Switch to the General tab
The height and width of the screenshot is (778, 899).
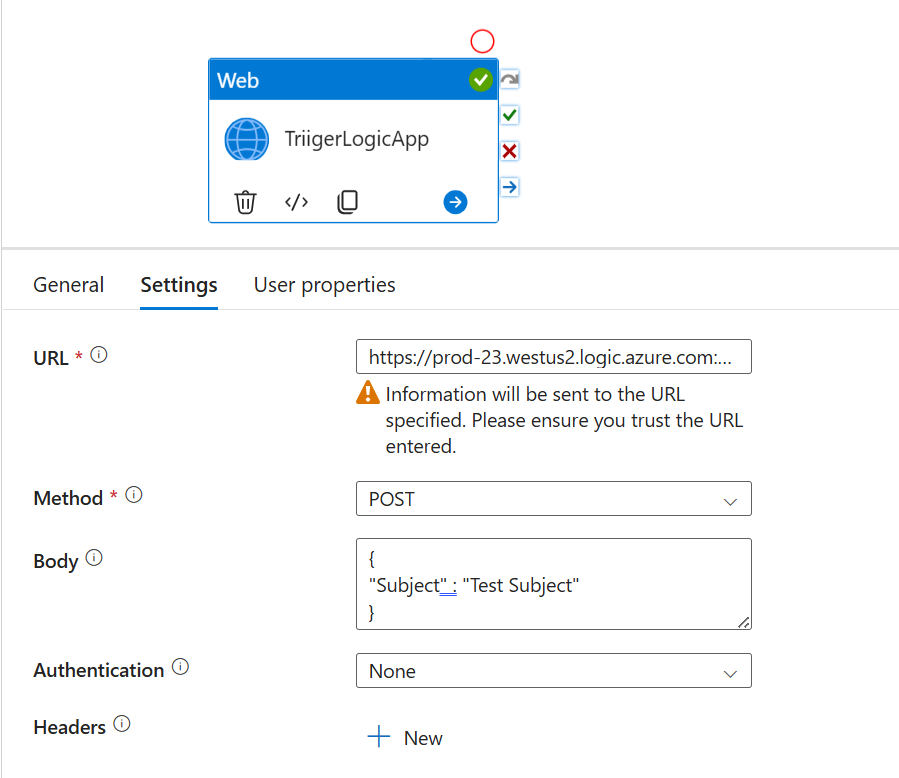click(x=68, y=285)
